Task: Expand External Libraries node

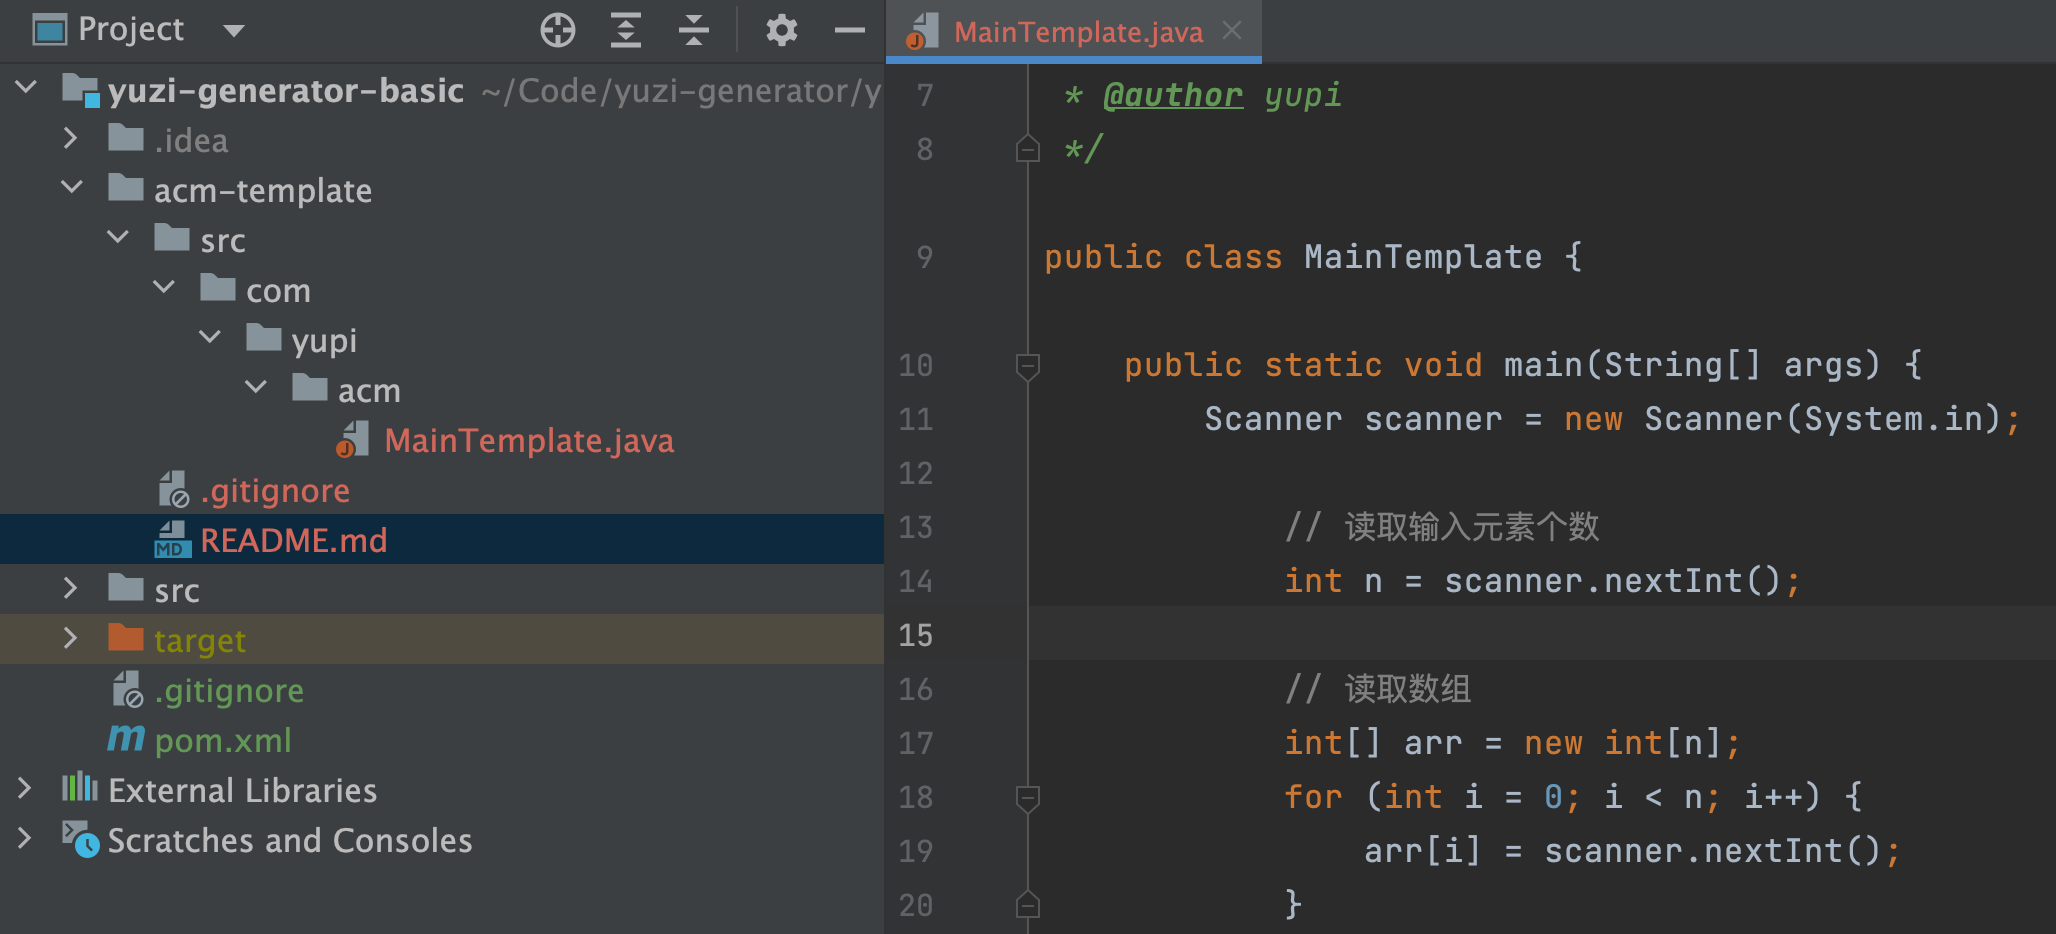Action: (25, 788)
